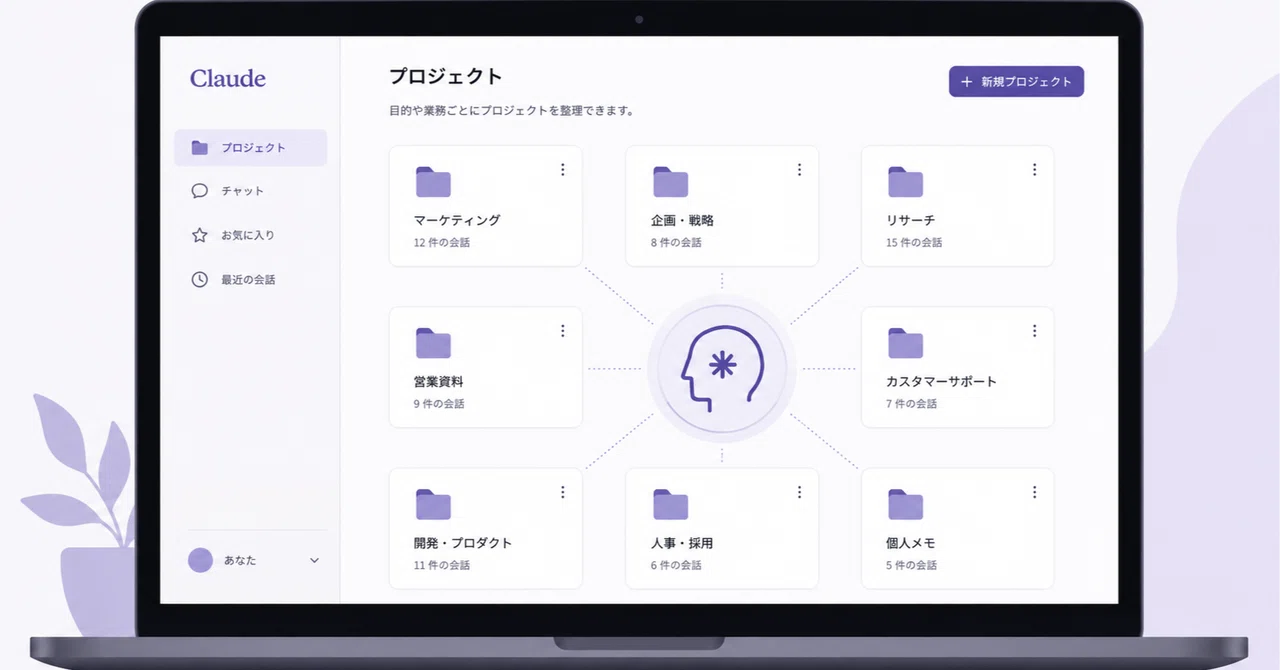Image resolution: width=1280 pixels, height=670 pixels.
Task: Open the 個人メモ card's three-dot menu
Action: coord(1034,492)
